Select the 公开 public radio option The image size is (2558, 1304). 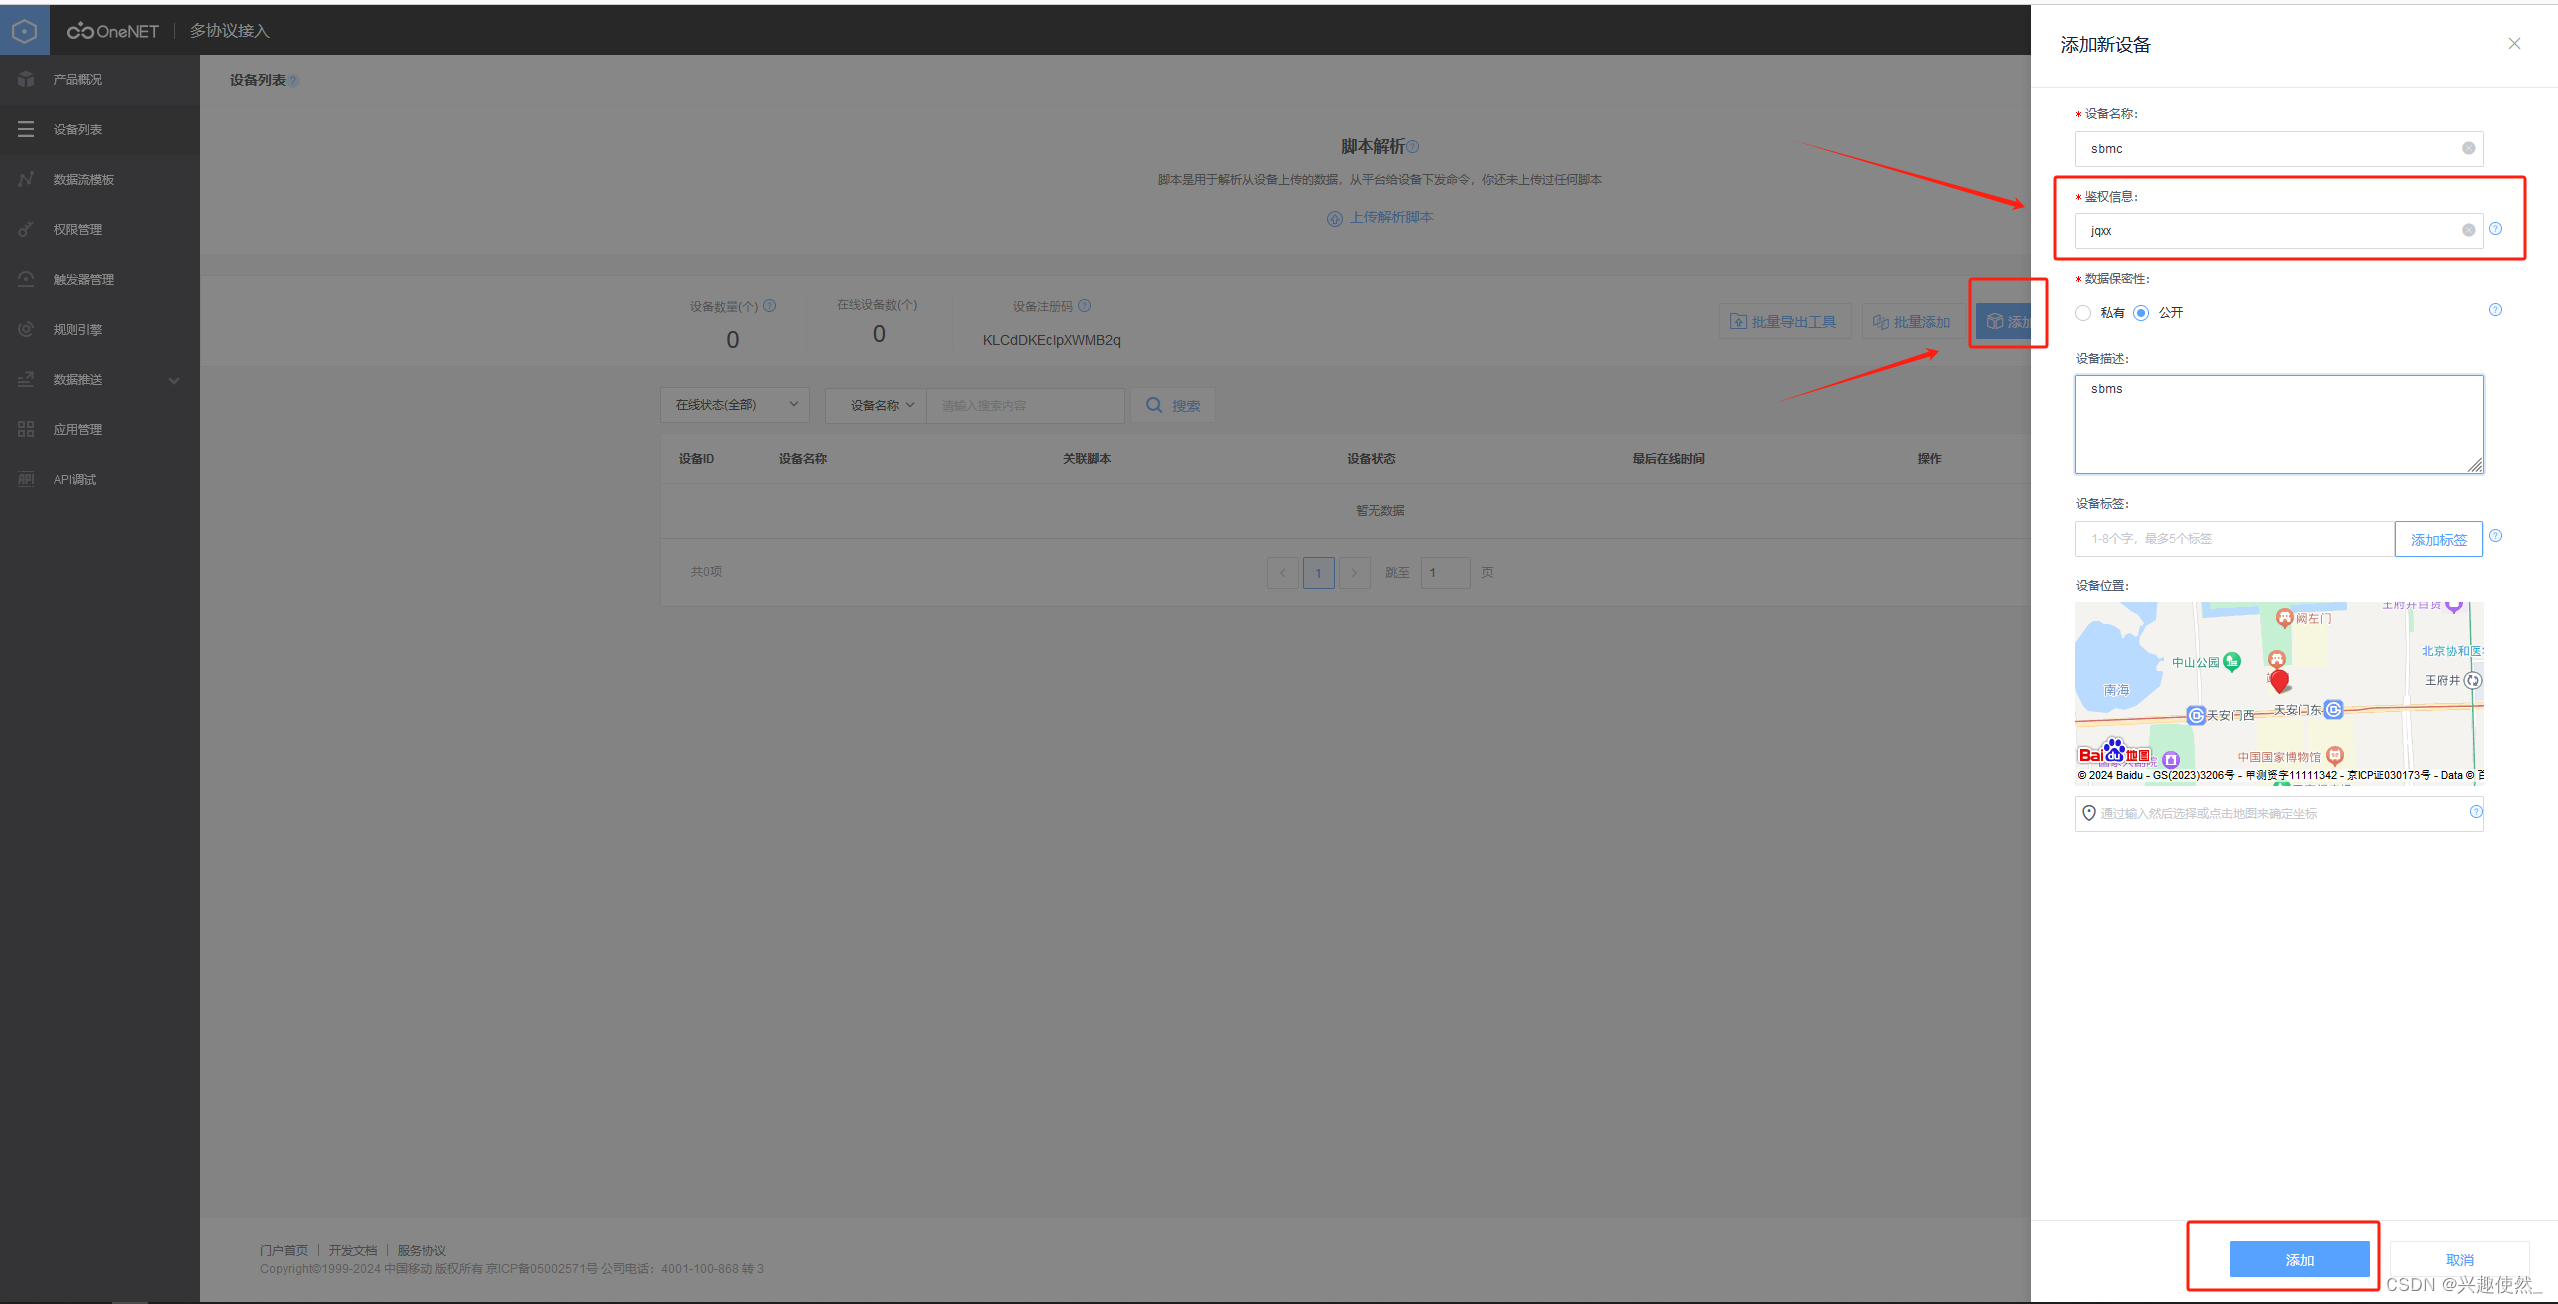(2141, 313)
